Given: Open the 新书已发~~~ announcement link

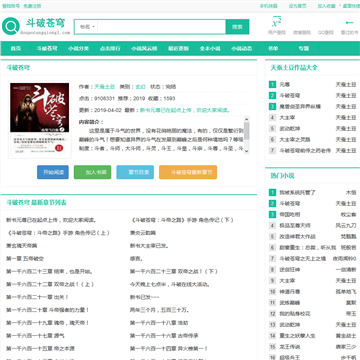Looking at the screenshot, I should [145, 297].
